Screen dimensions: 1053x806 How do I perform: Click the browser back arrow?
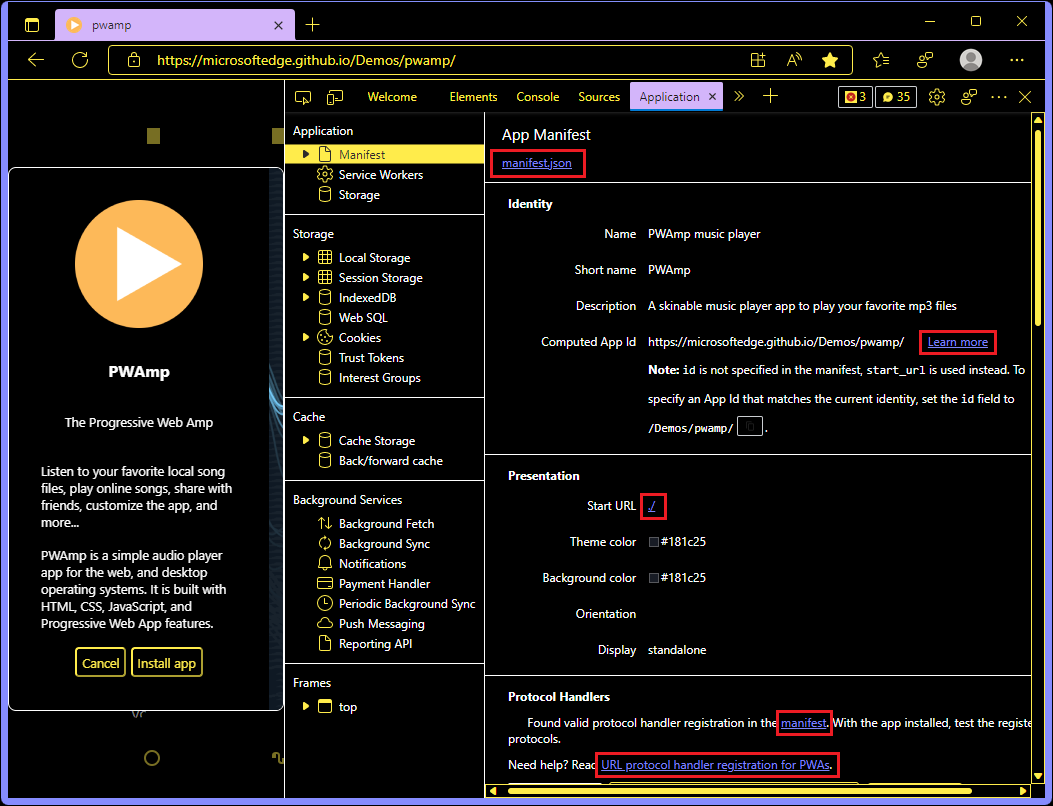point(36,60)
